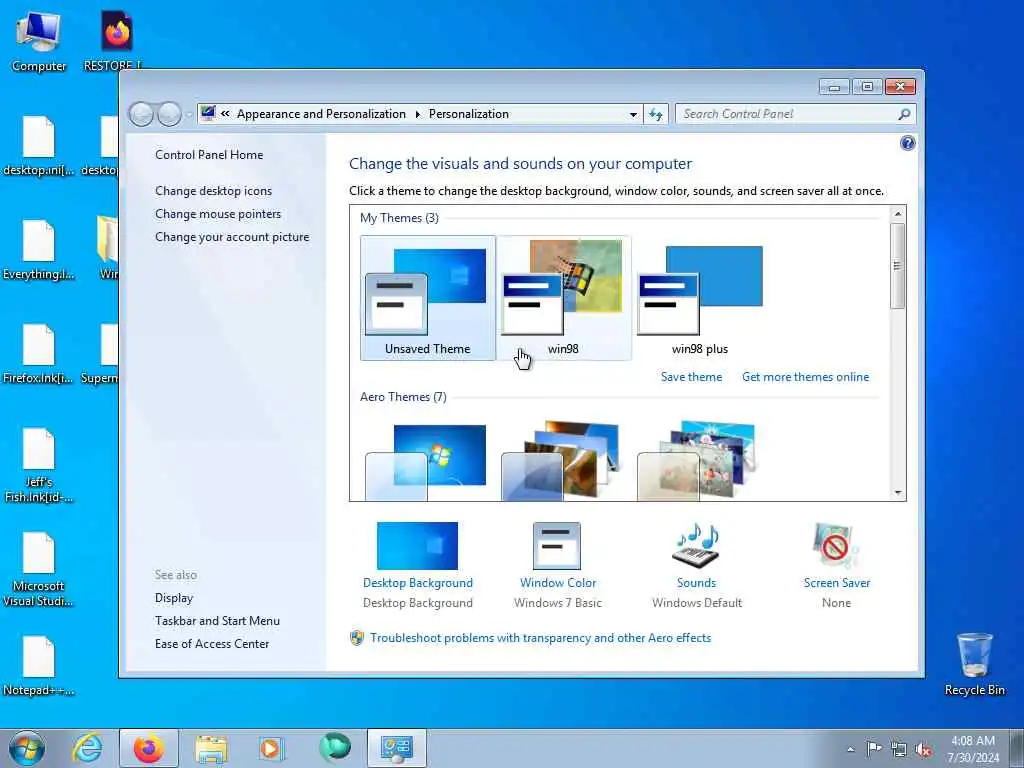Select the Recycle Bin desktop icon

(974, 664)
